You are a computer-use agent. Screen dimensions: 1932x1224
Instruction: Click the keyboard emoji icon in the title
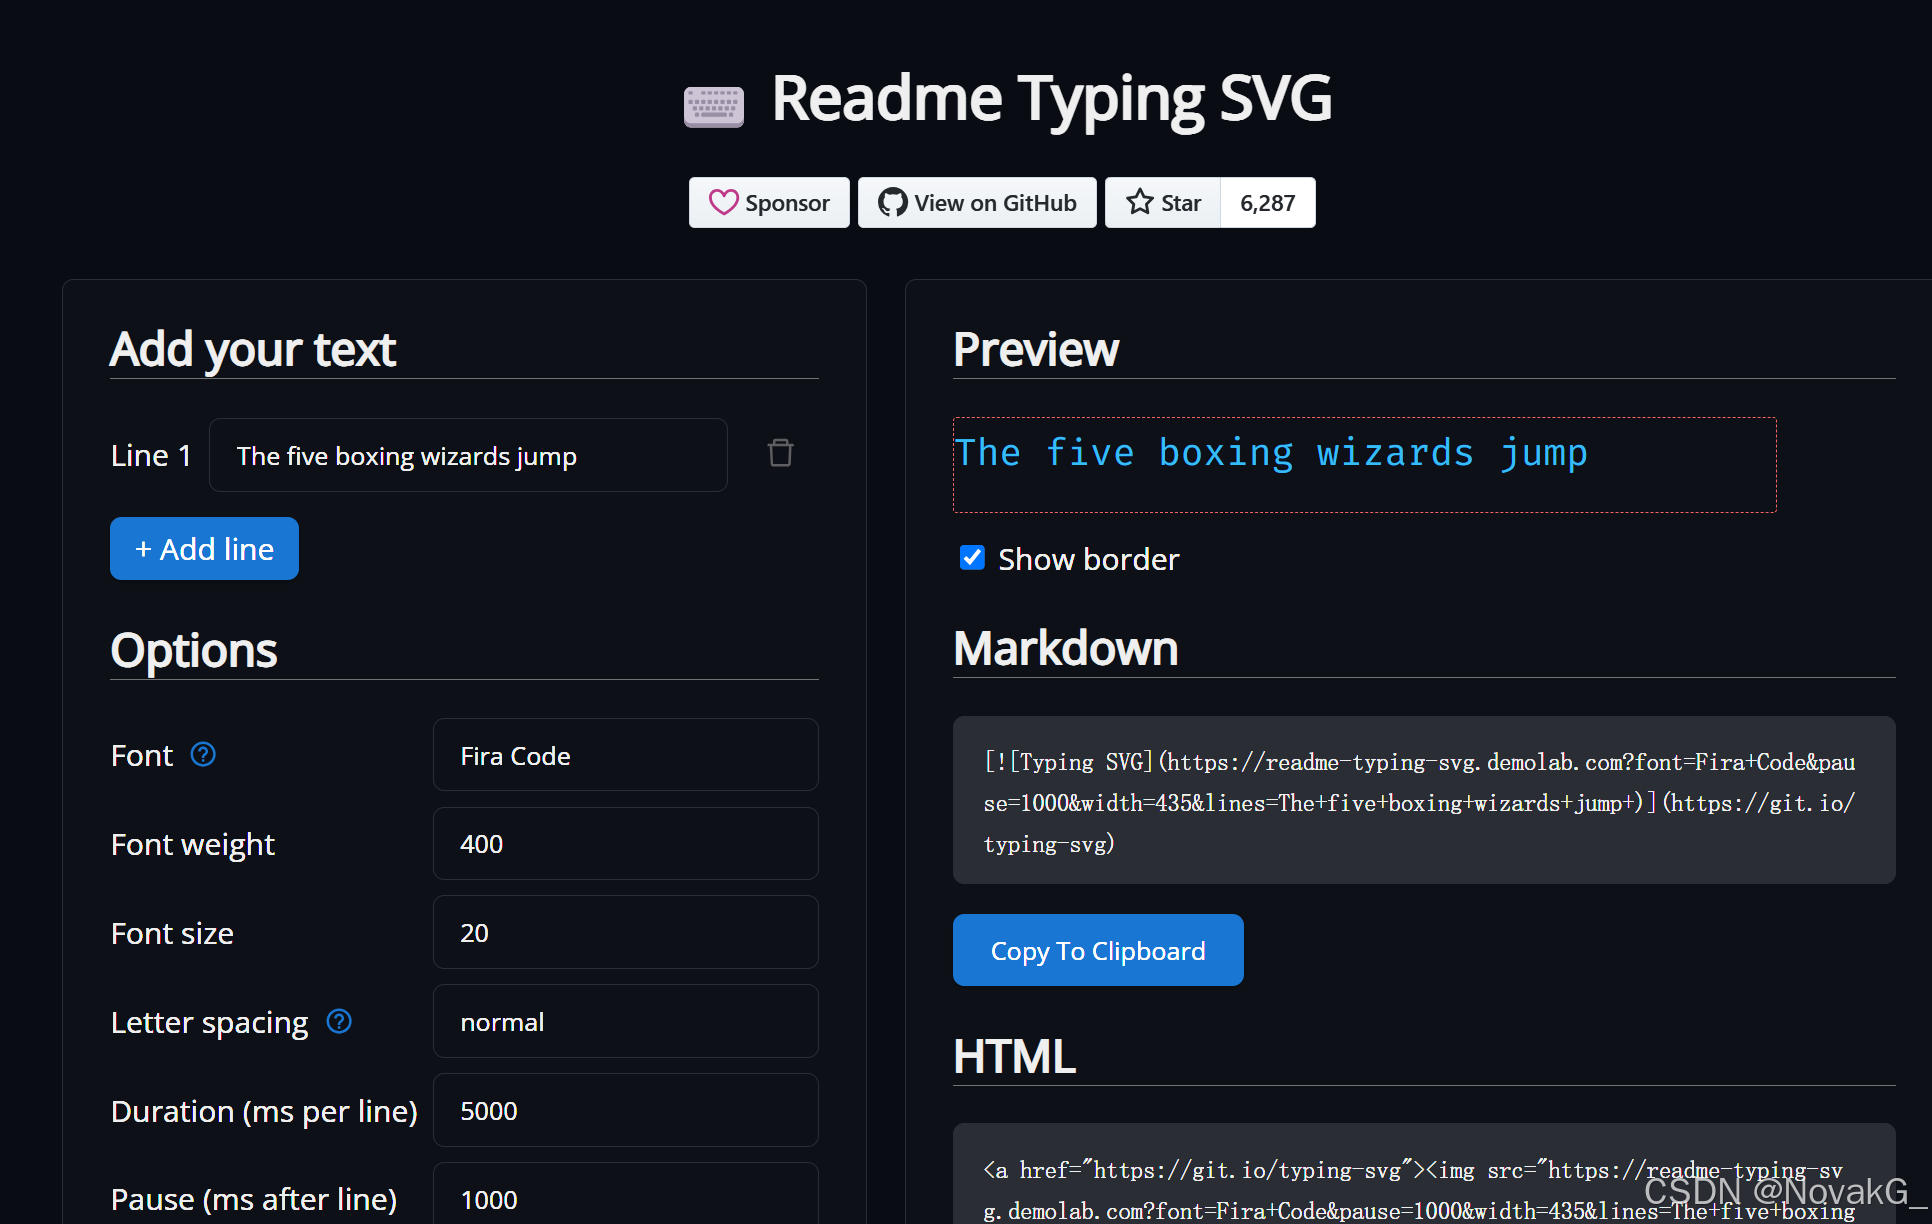tap(713, 106)
